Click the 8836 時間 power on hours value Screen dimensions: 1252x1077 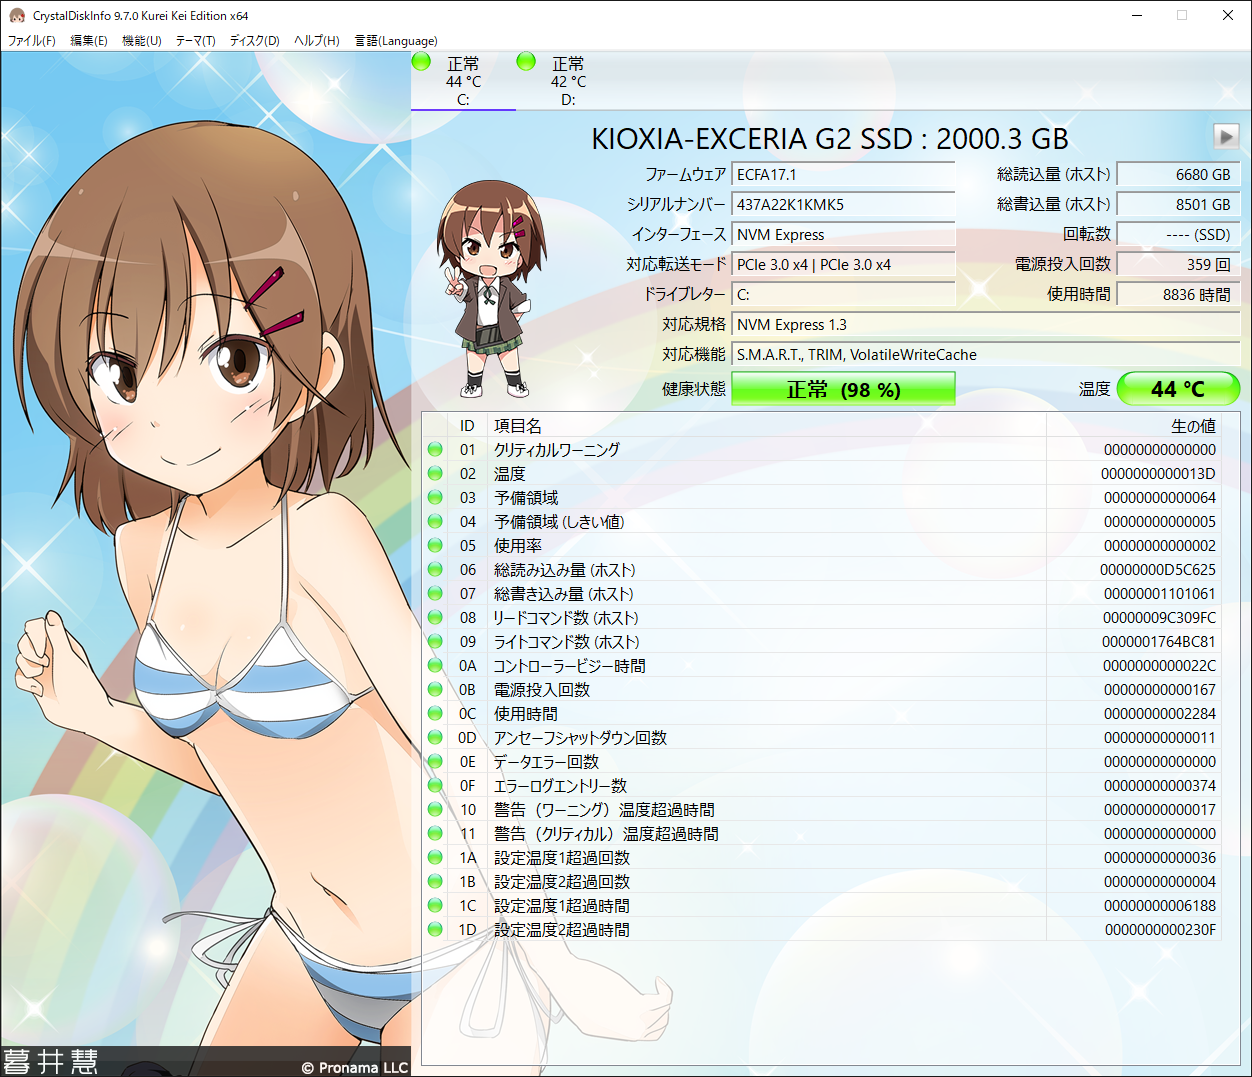1178,295
